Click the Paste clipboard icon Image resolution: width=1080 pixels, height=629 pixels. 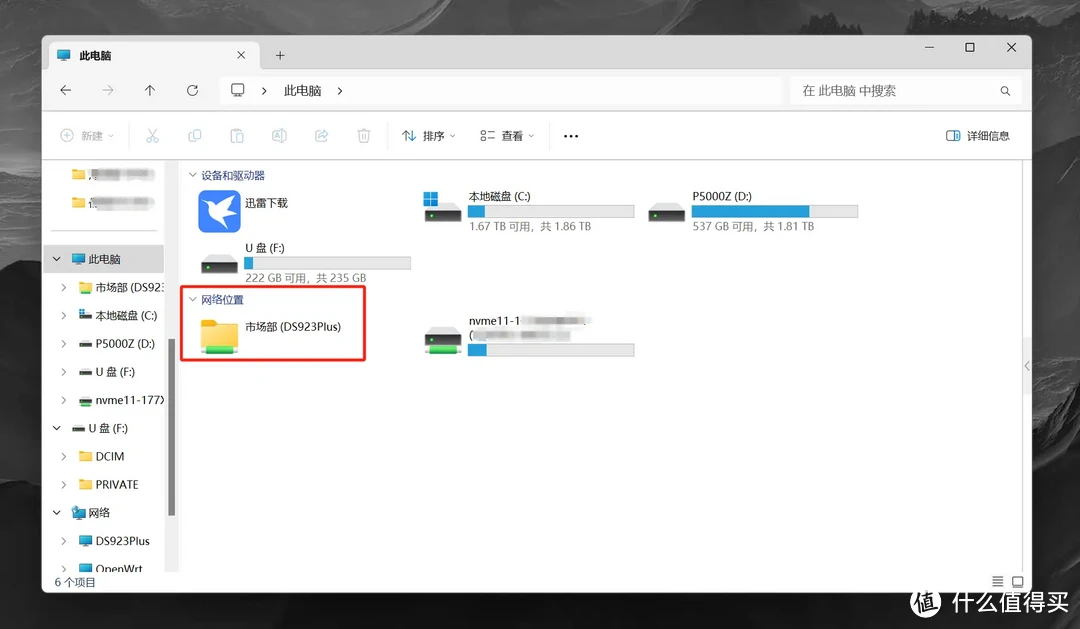(237, 136)
